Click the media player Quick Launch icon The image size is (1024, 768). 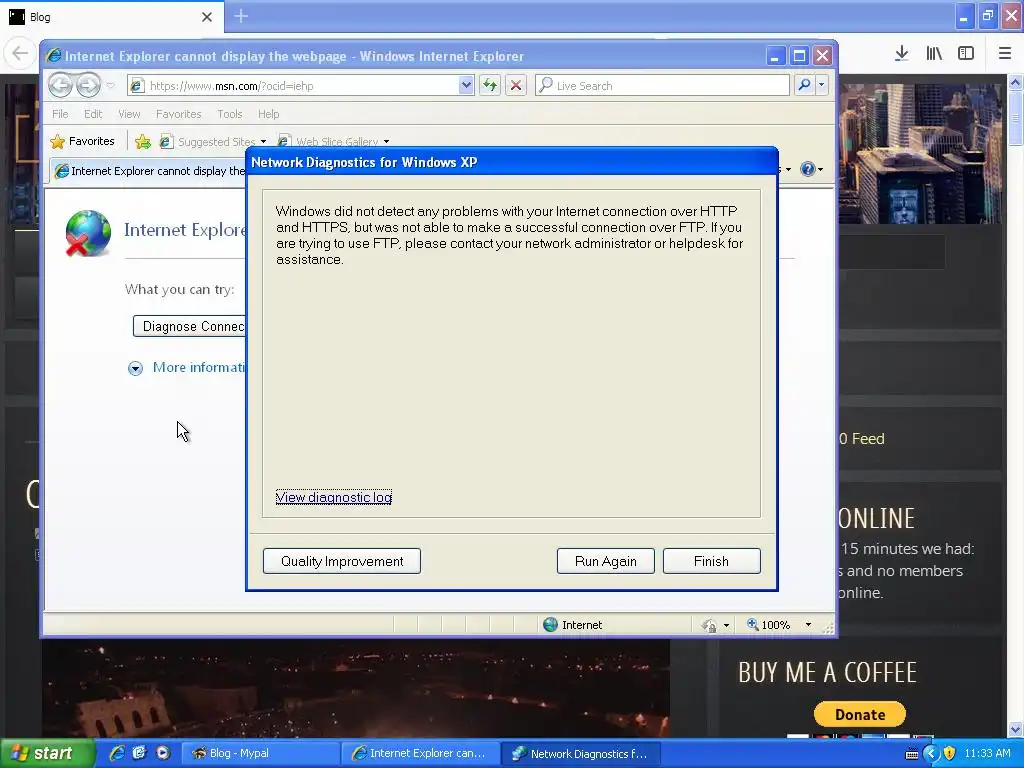[163, 753]
